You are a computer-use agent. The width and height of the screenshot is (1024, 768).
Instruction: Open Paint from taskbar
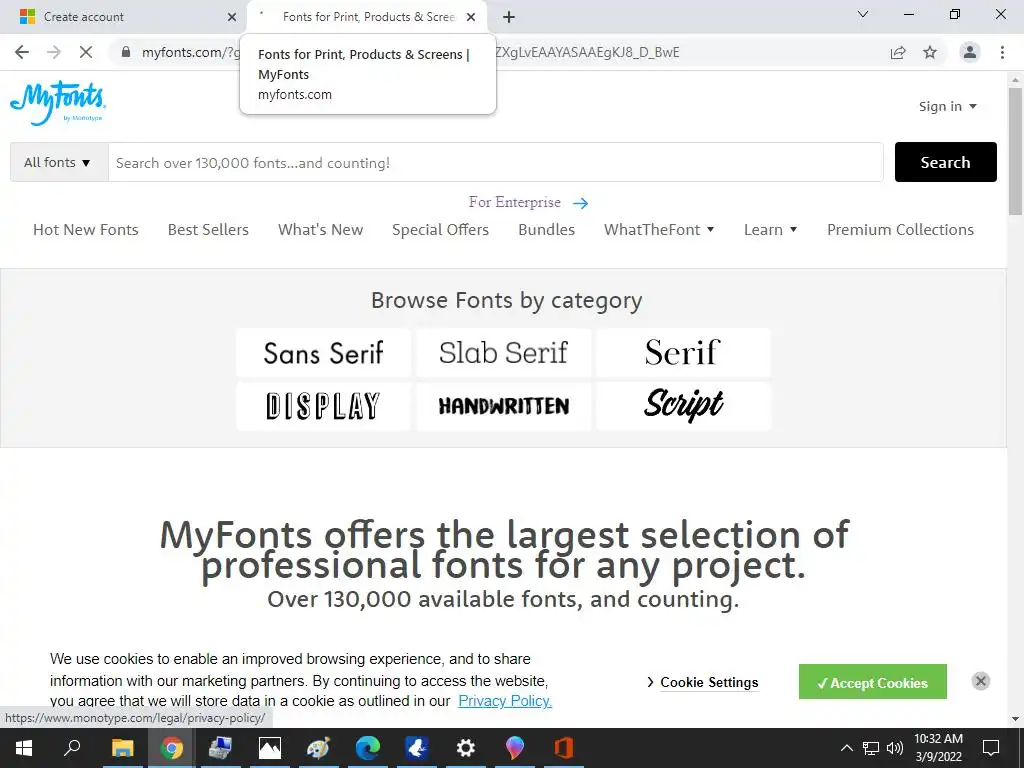pyautogui.click(x=318, y=748)
